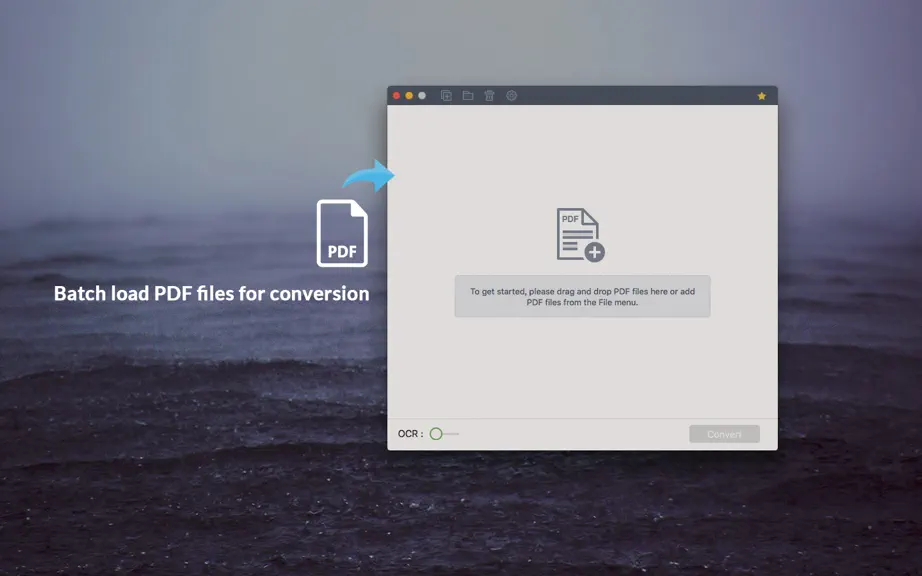Click the drag and drop instructions box

[582, 296]
